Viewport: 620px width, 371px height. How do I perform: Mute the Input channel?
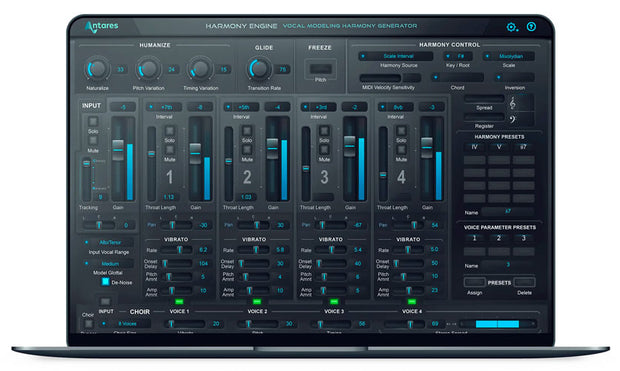93,141
